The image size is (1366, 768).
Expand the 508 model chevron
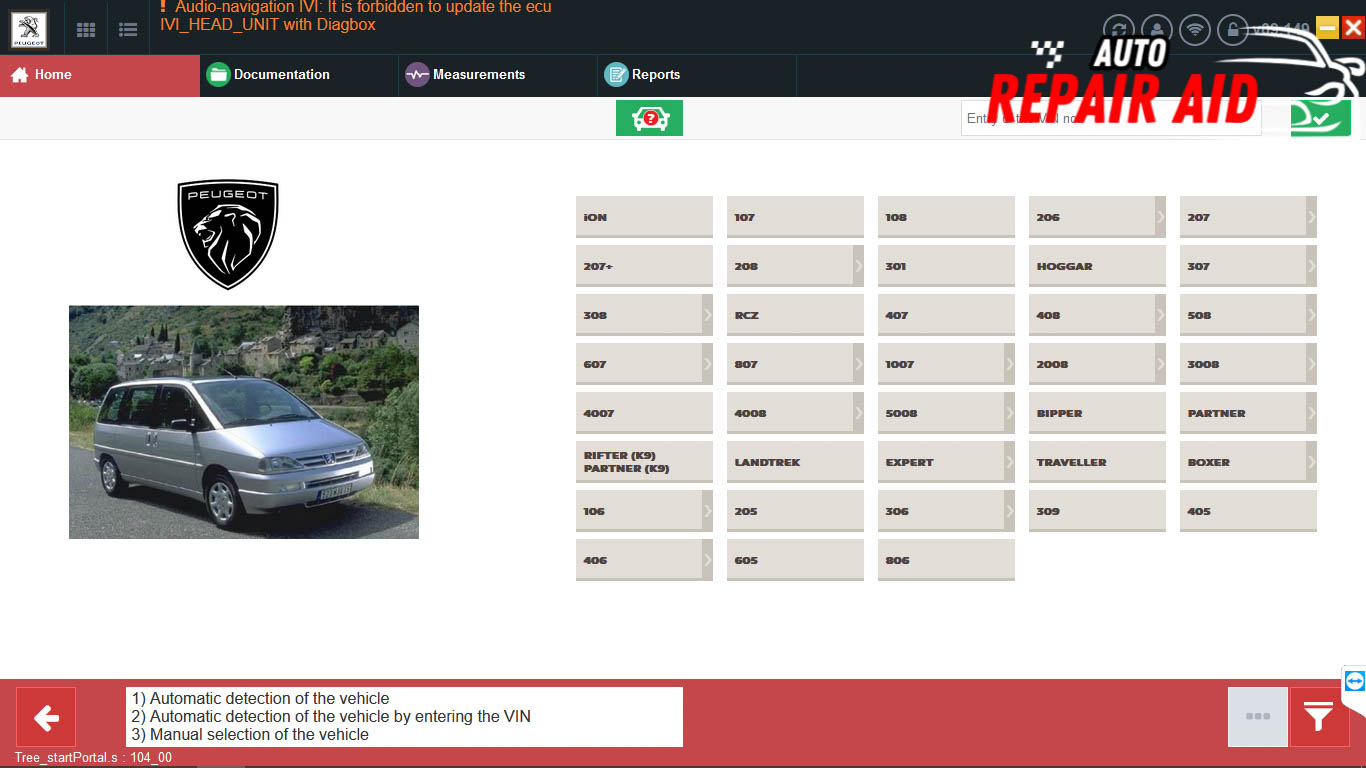[1311, 315]
